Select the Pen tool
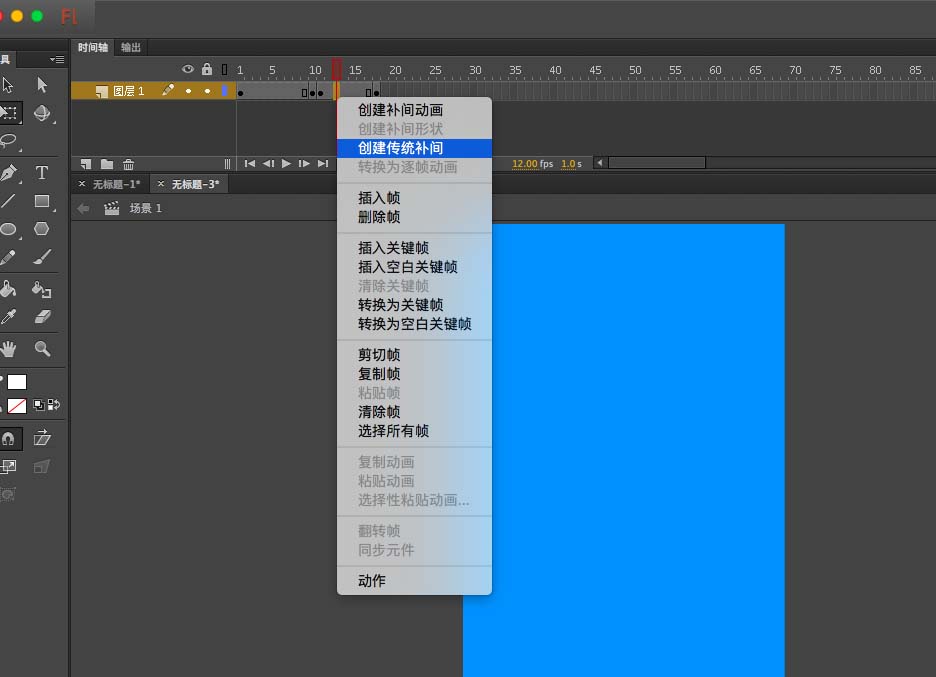The height and width of the screenshot is (677, 936). click(x=8, y=173)
